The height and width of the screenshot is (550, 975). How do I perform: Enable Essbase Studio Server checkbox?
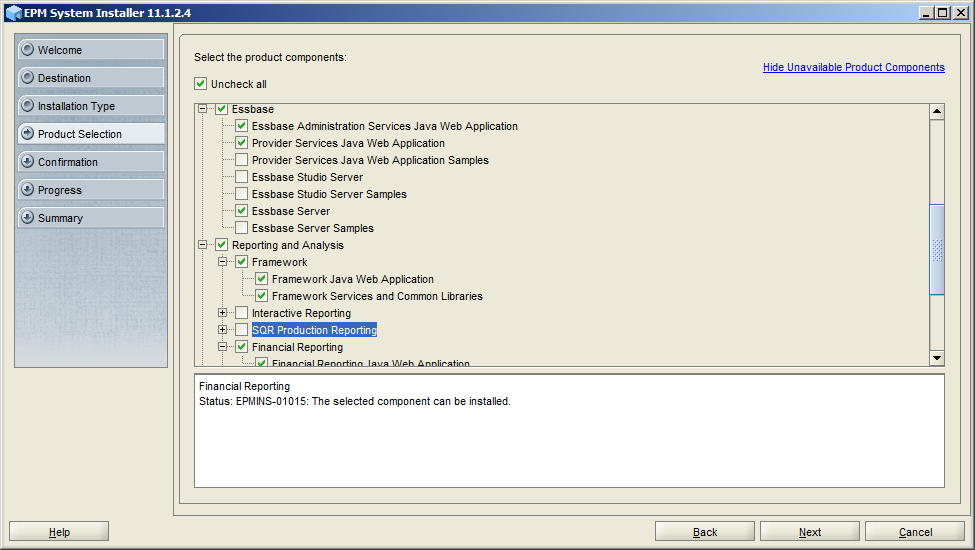click(x=241, y=176)
